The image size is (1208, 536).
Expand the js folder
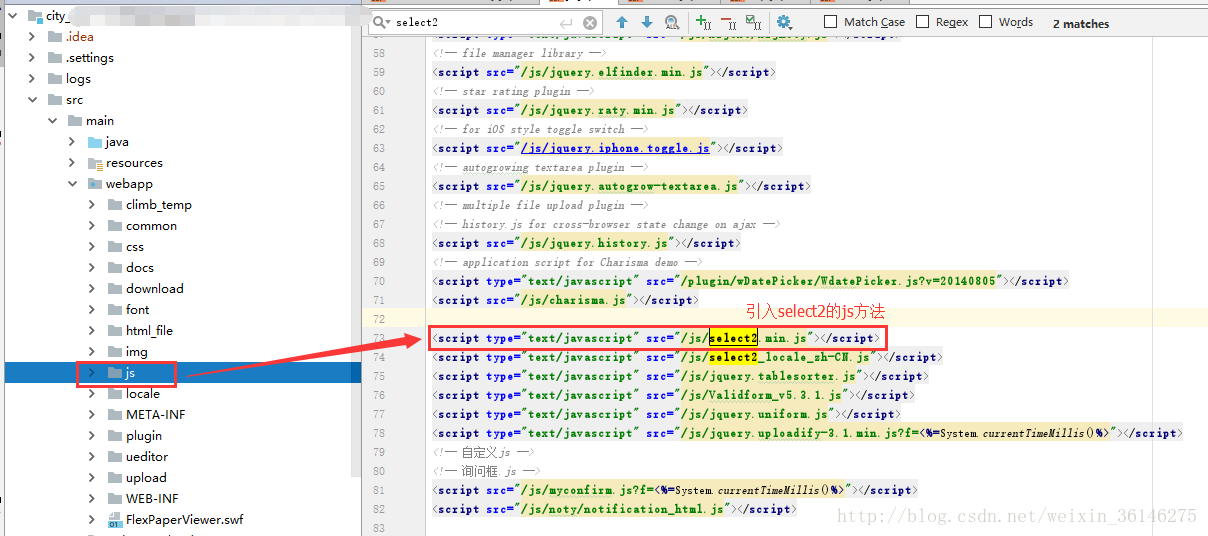92,373
